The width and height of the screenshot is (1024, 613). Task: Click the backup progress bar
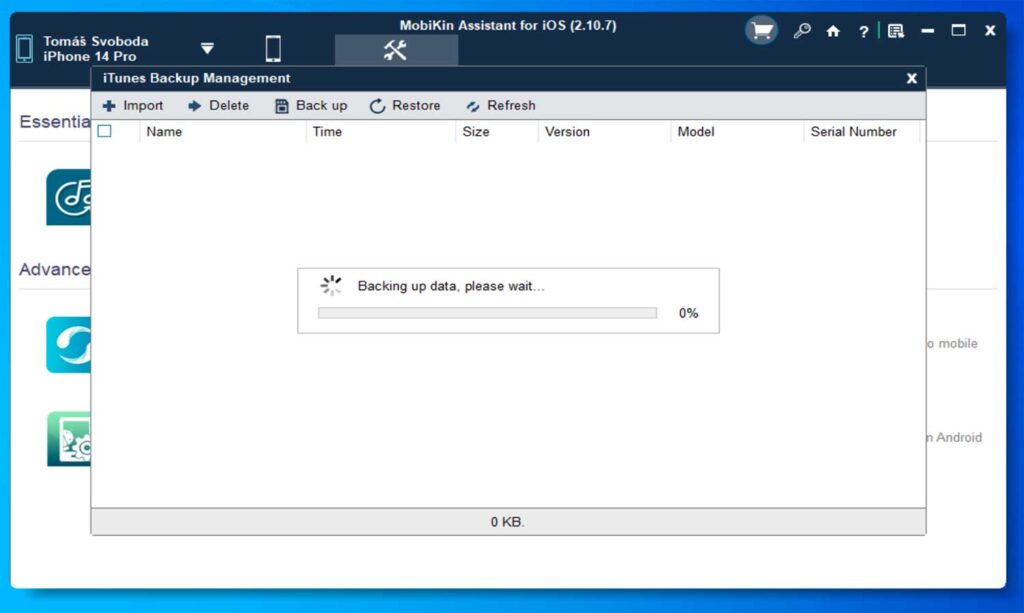(487, 313)
